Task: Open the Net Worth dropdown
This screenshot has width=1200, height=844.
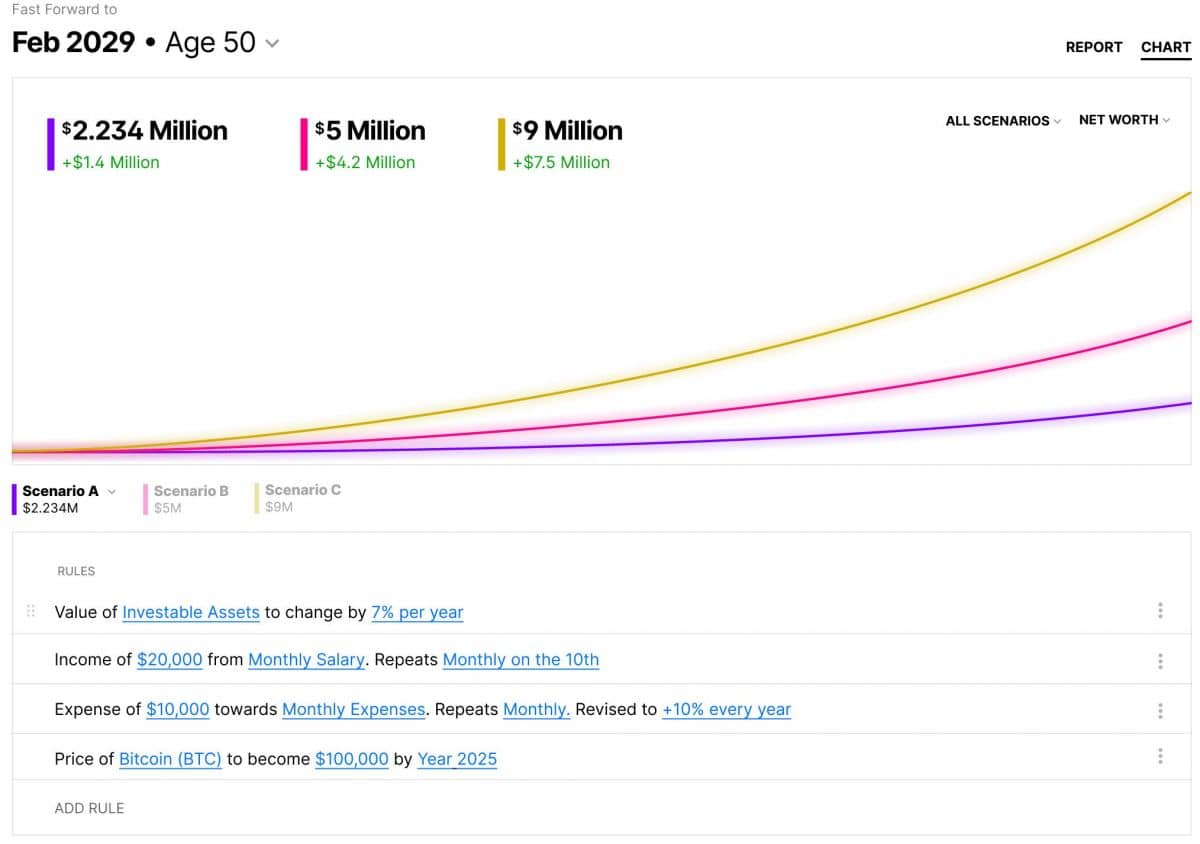Action: click(x=1124, y=120)
